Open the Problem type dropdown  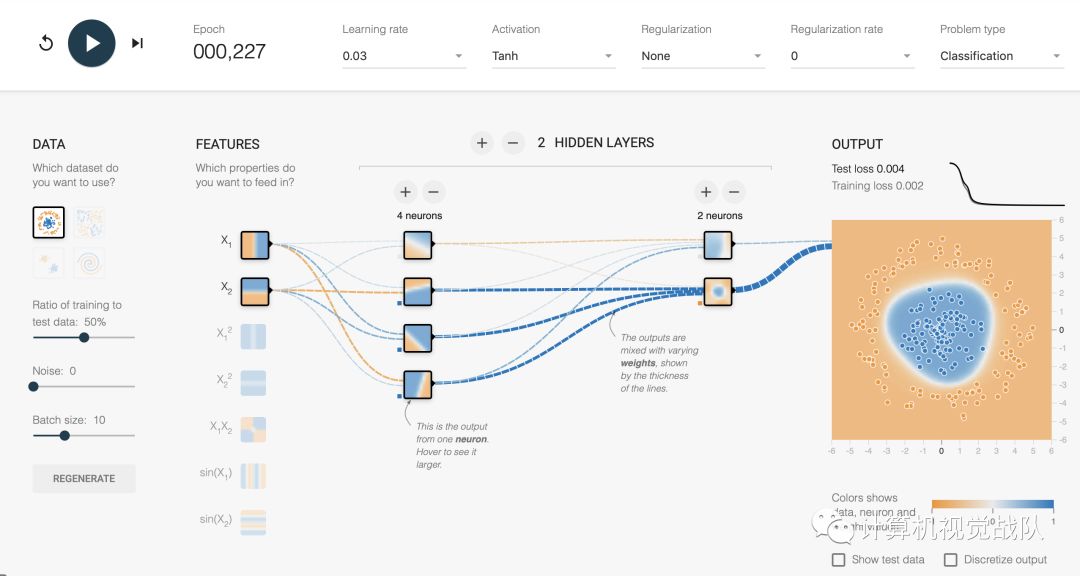[1000, 56]
